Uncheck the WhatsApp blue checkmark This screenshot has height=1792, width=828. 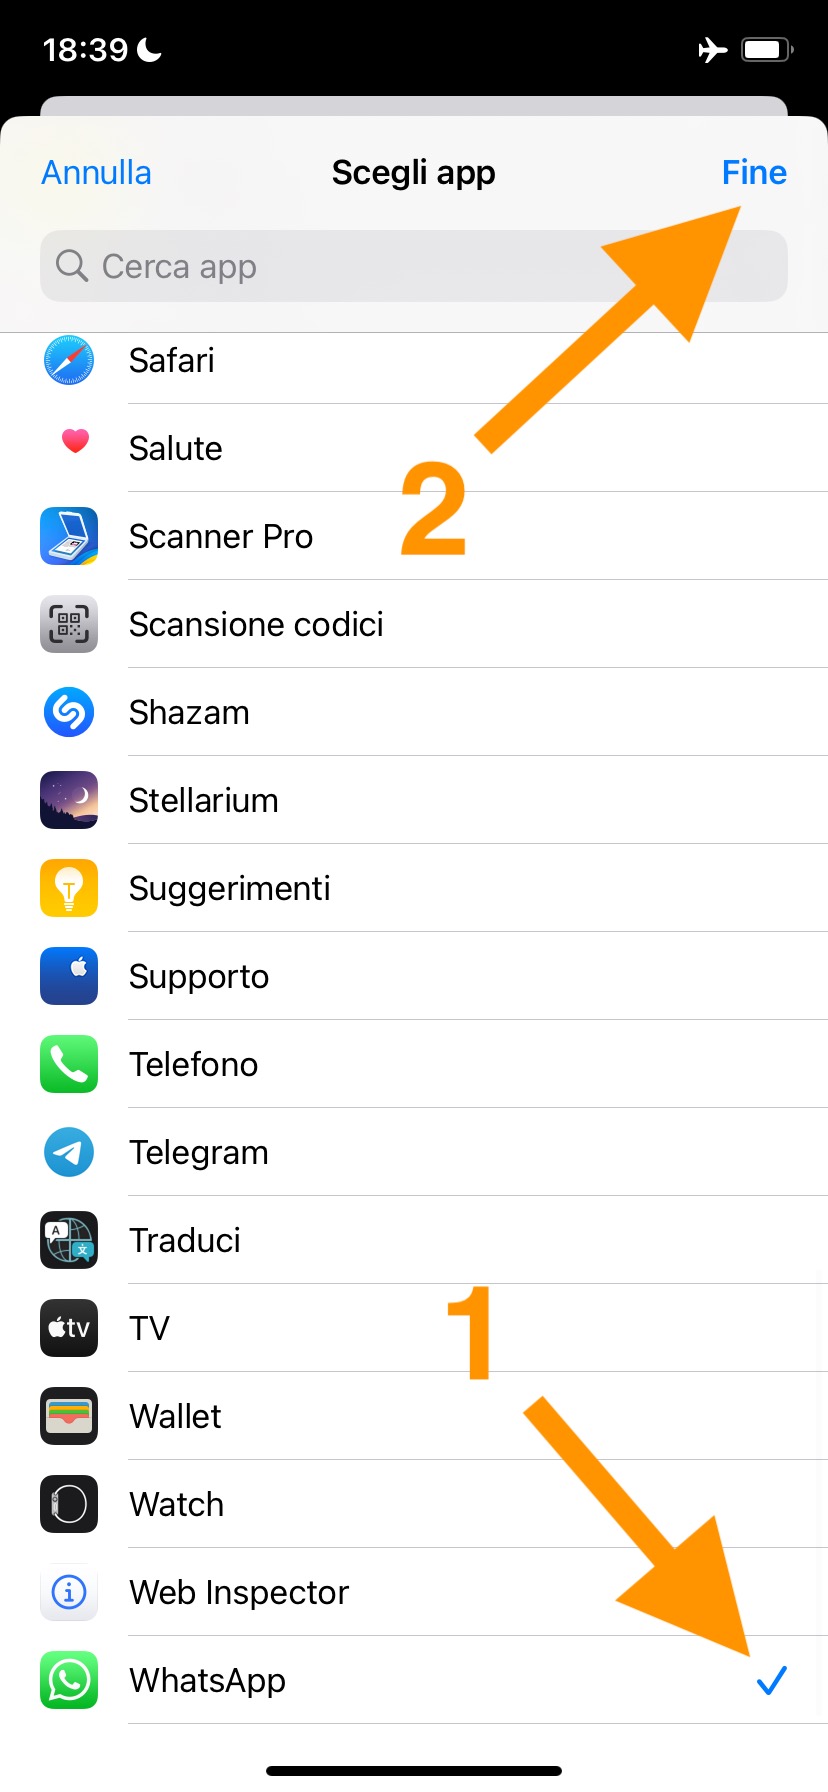coord(771,1681)
